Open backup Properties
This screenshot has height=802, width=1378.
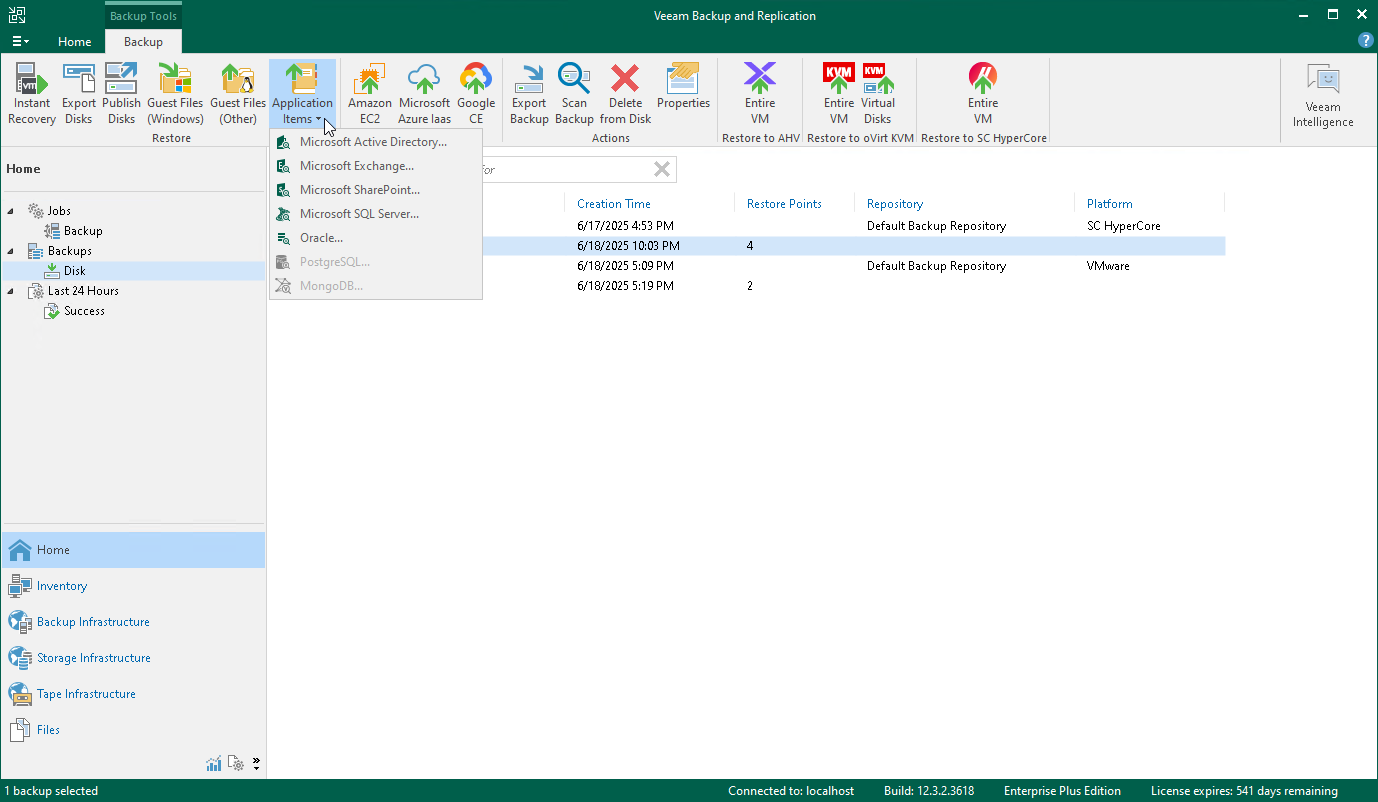click(684, 86)
